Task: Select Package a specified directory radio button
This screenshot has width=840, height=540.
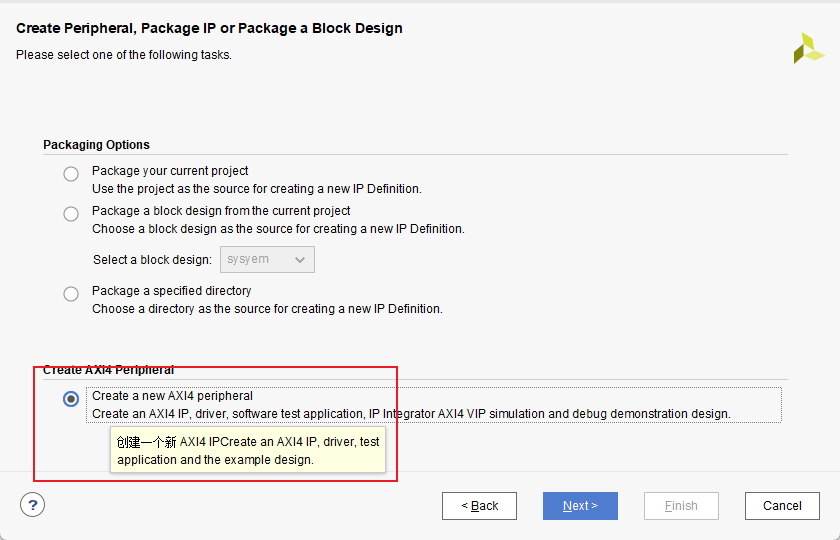Action: click(71, 294)
